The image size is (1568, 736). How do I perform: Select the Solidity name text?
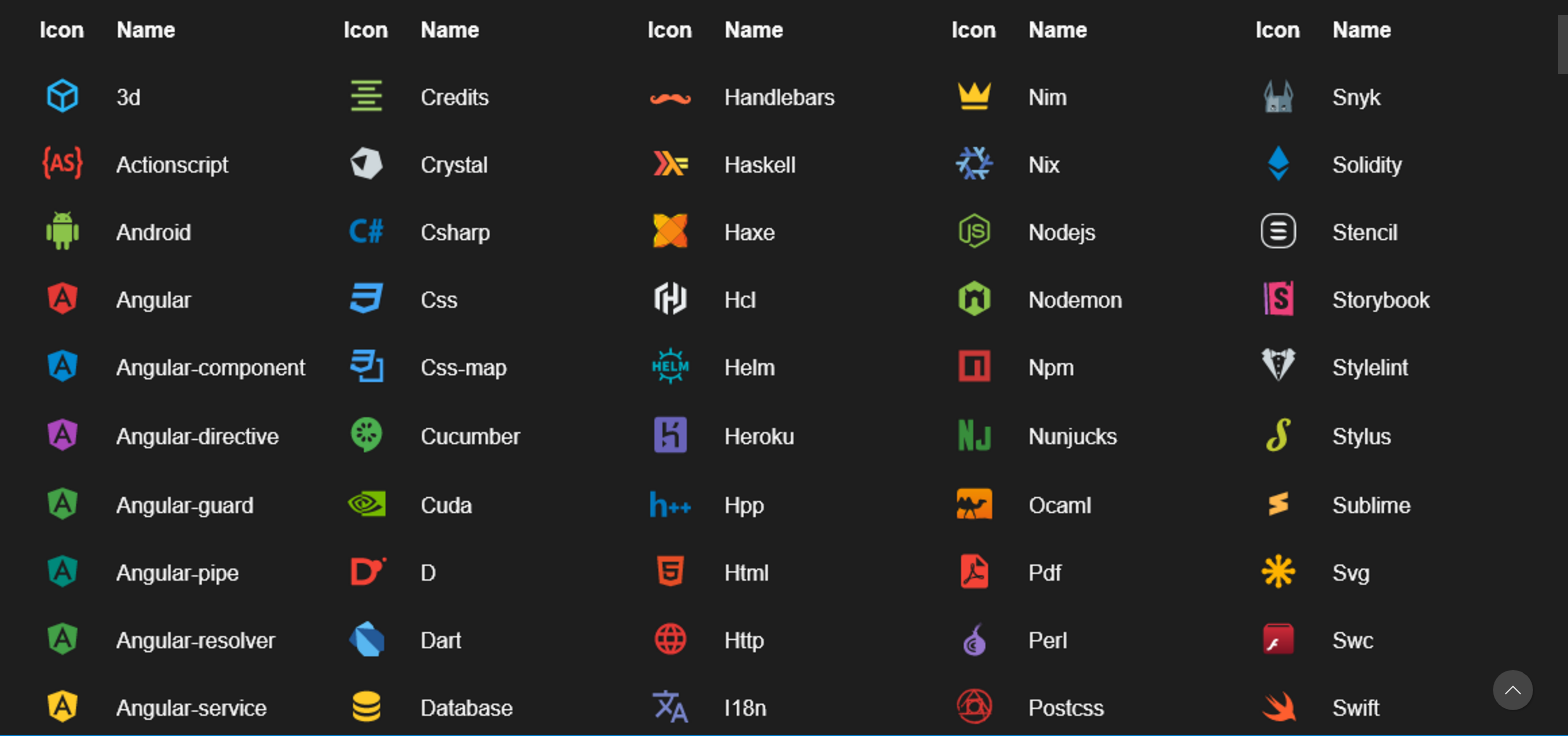pyautogui.click(x=1367, y=164)
